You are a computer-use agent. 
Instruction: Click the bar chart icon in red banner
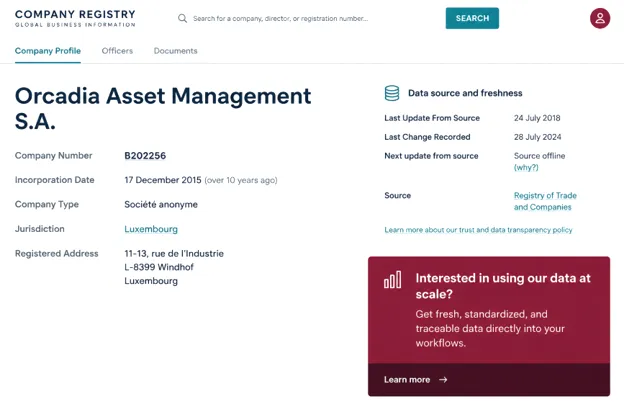(392, 280)
